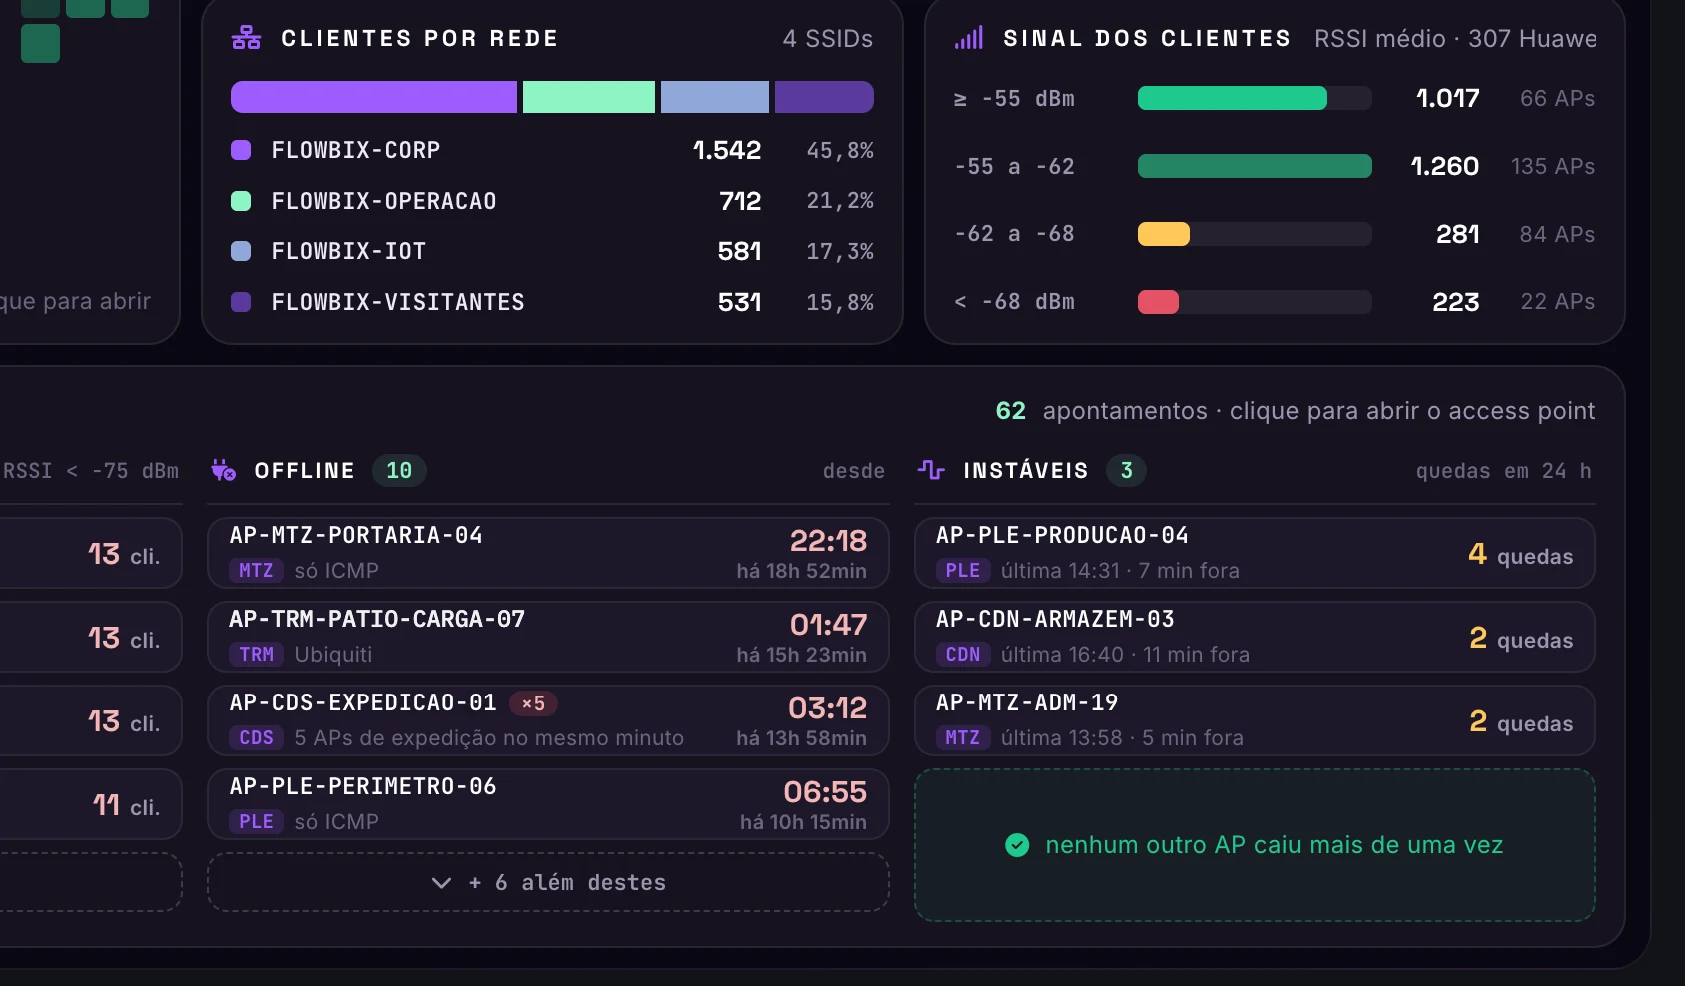Click the 'há 10h 15min' duration text
Image resolution: width=1685 pixels, height=986 pixels.
pyautogui.click(x=803, y=822)
